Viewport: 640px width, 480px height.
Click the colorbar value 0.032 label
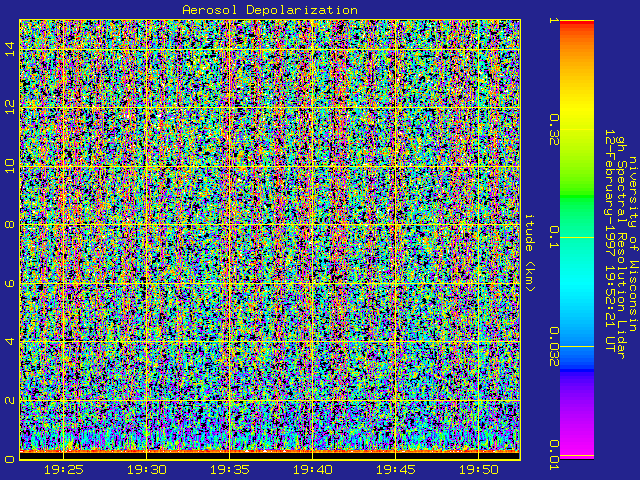pyautogui.click(x=553, y=346)
